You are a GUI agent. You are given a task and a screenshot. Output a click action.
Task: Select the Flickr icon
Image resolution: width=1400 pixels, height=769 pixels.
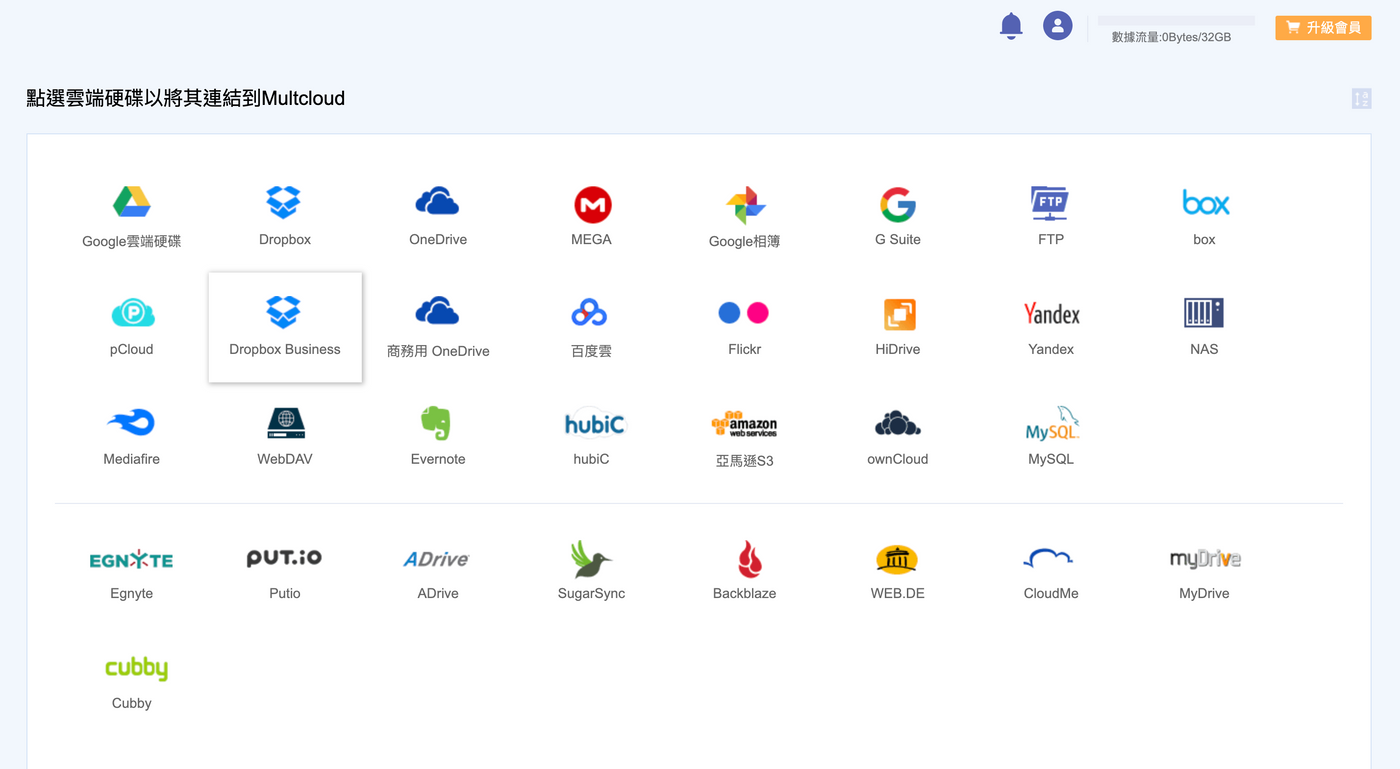tap(744, 313)
